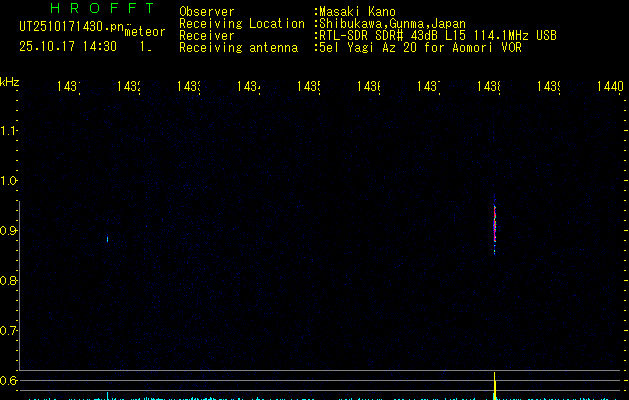Click the 1435 time axis label
629x400 pixels.
coord(308,86)
